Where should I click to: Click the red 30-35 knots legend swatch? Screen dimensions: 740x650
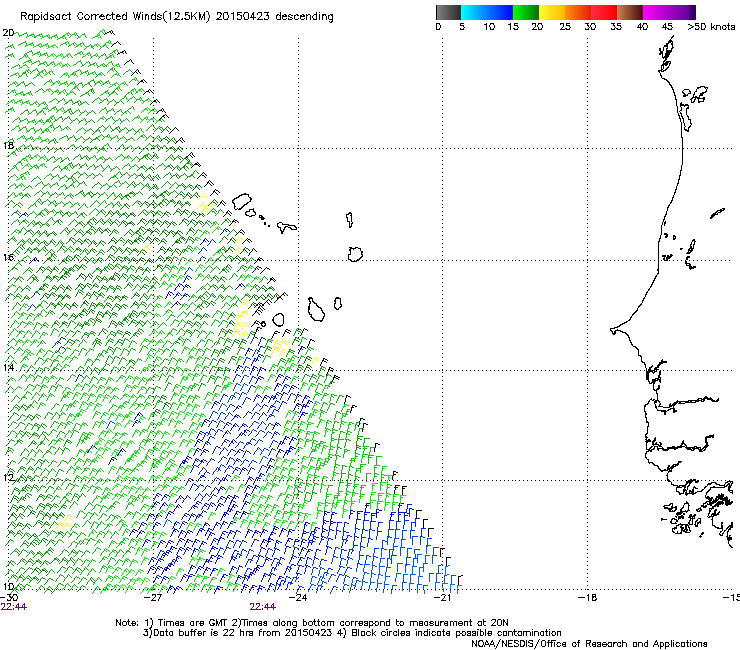tap(604, 12)
